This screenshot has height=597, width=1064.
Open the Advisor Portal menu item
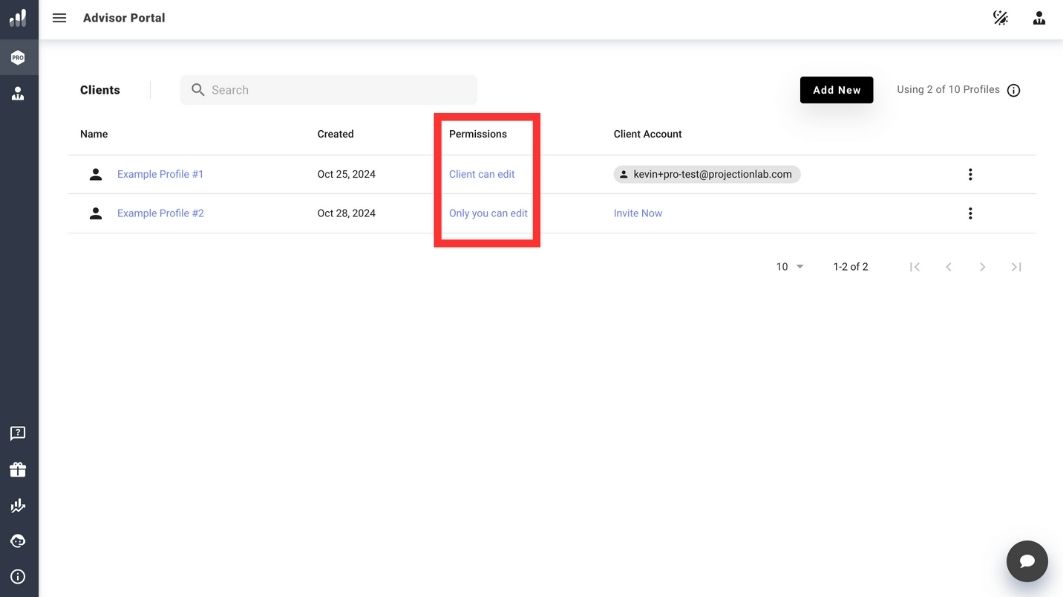pyautogui.click(x=123, y=17)
